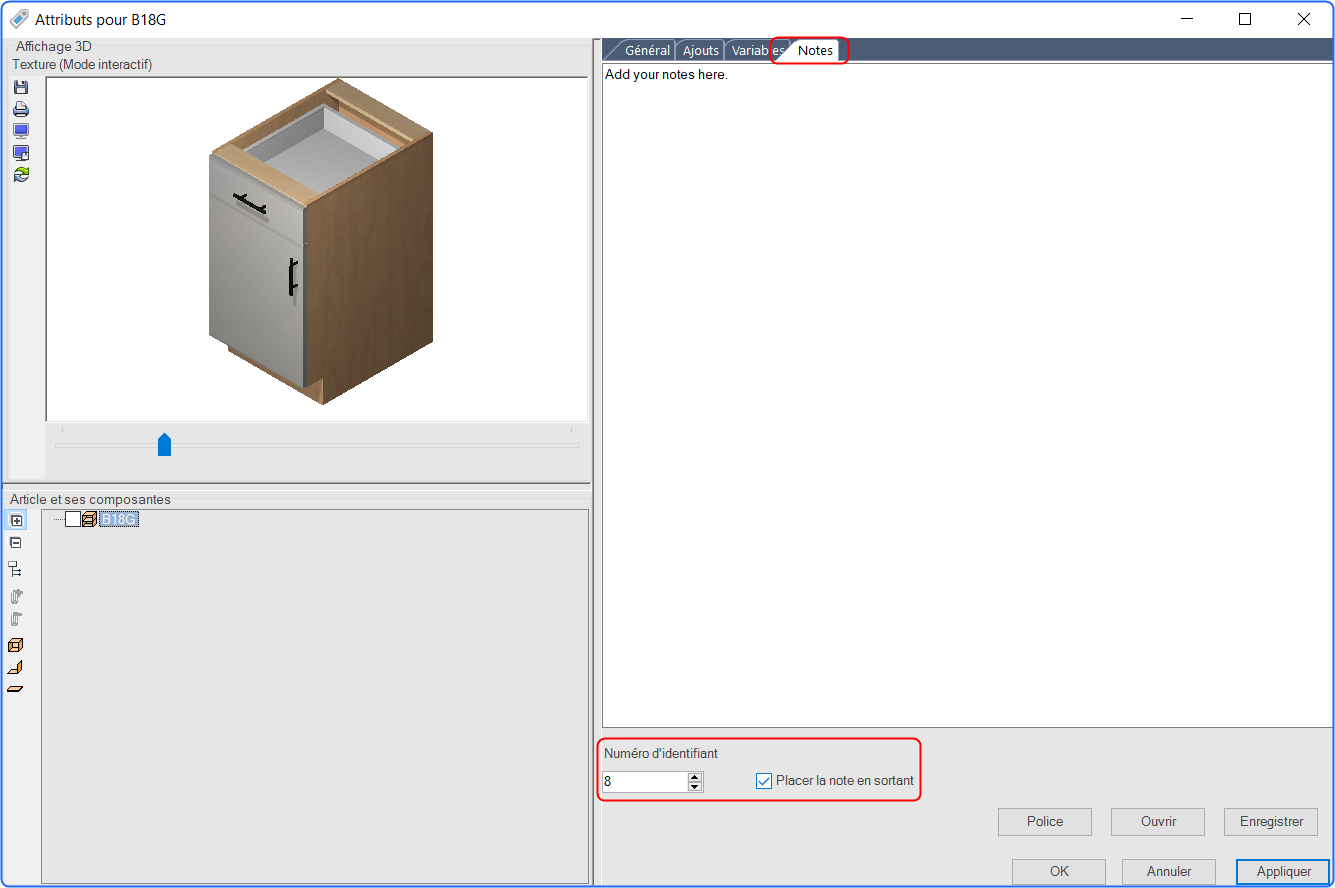Click the app icon in the title bar

[x=19, y=19]
